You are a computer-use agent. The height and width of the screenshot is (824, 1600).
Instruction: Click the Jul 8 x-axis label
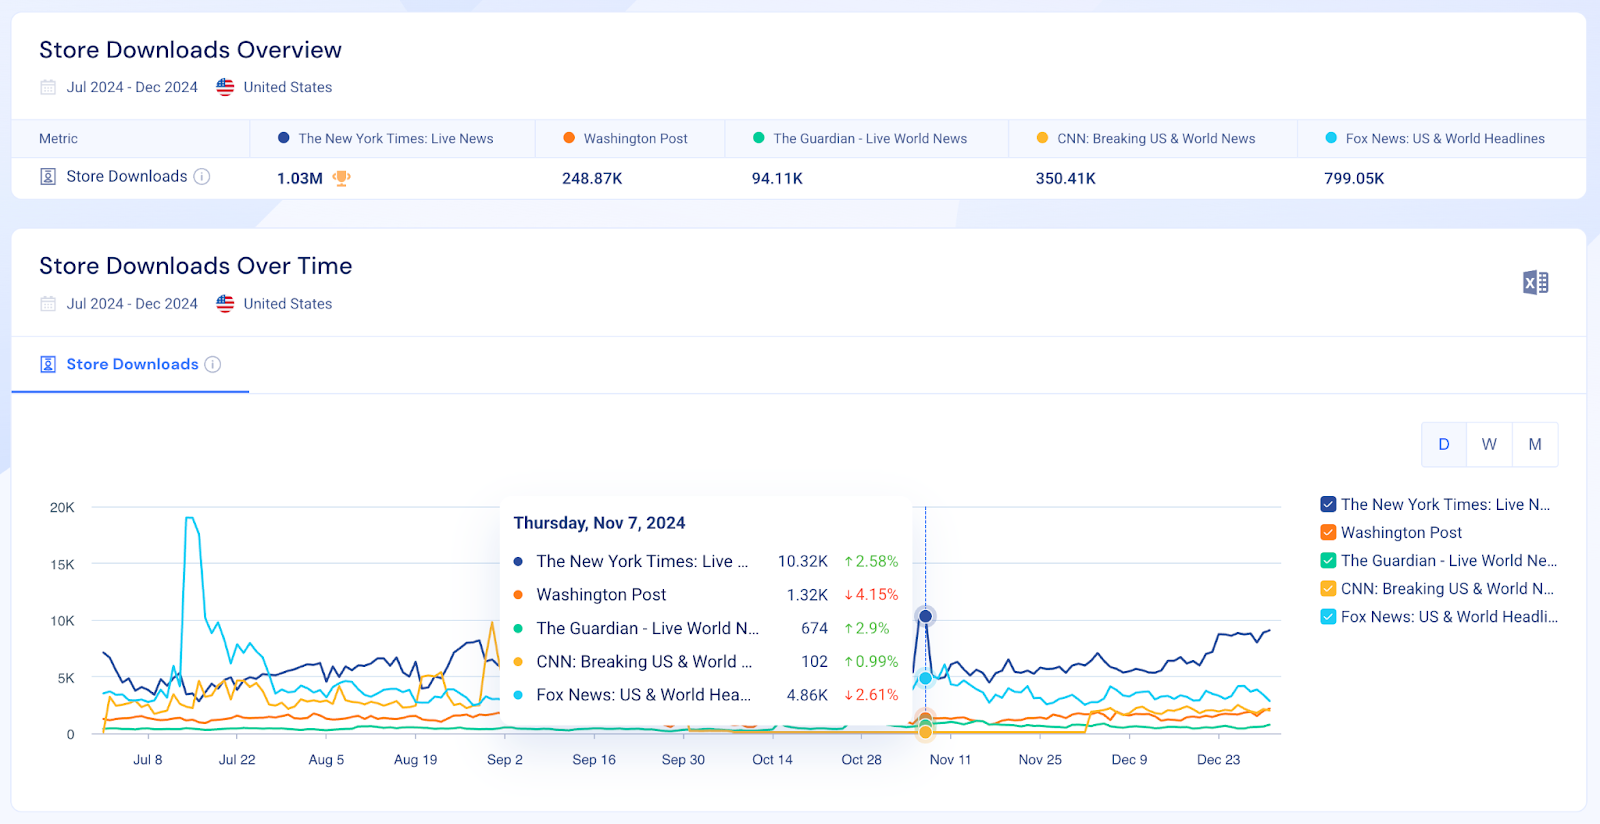(x=148, y=760)
